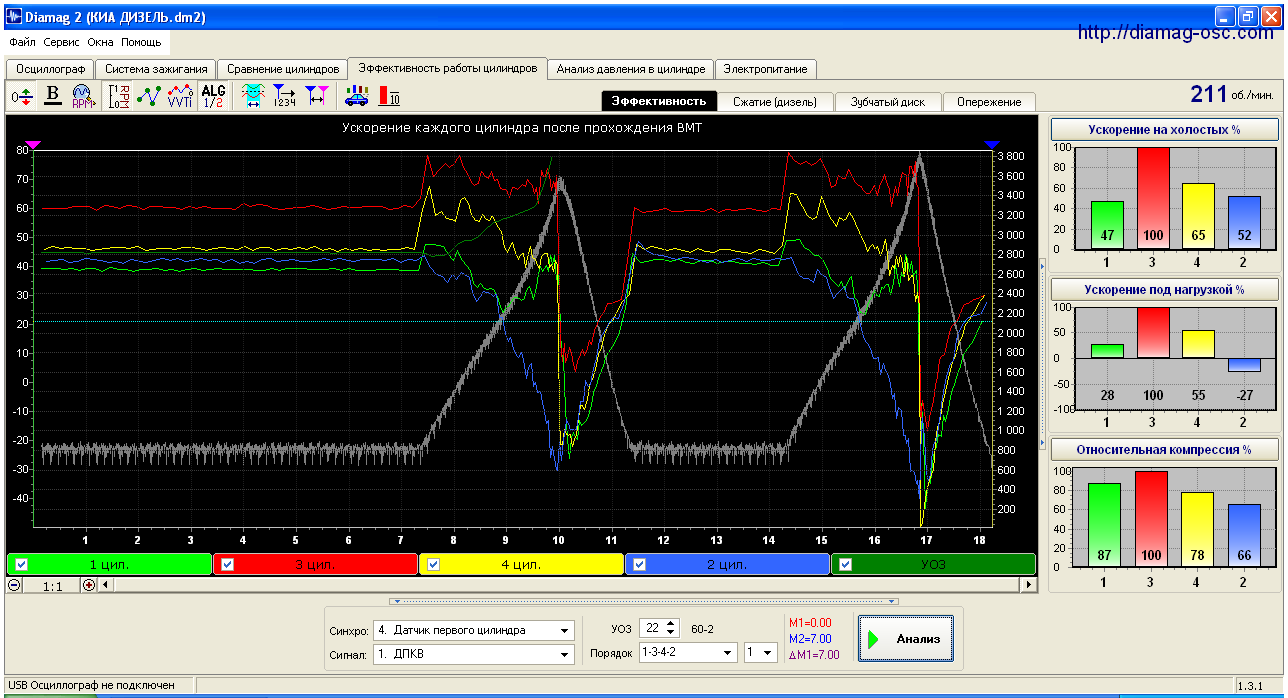The height and width of the screenshot is (698, 1288).
Task: Open the Помощь menu
Action: [141, 43]
